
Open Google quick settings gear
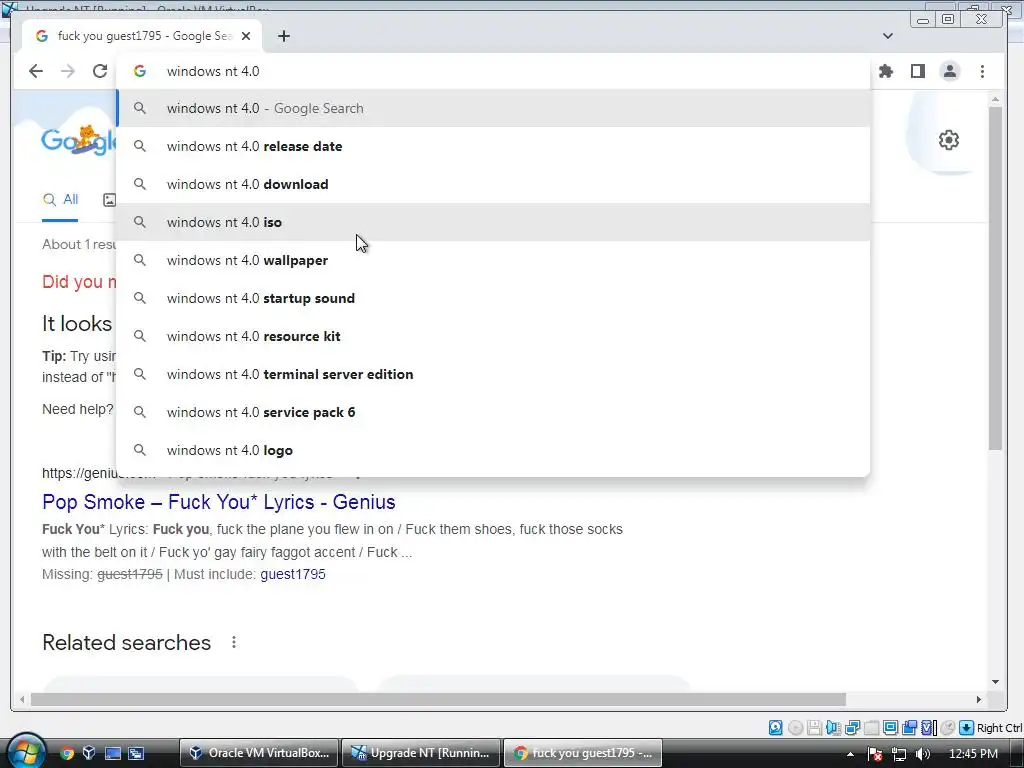[x=948, y=140]
